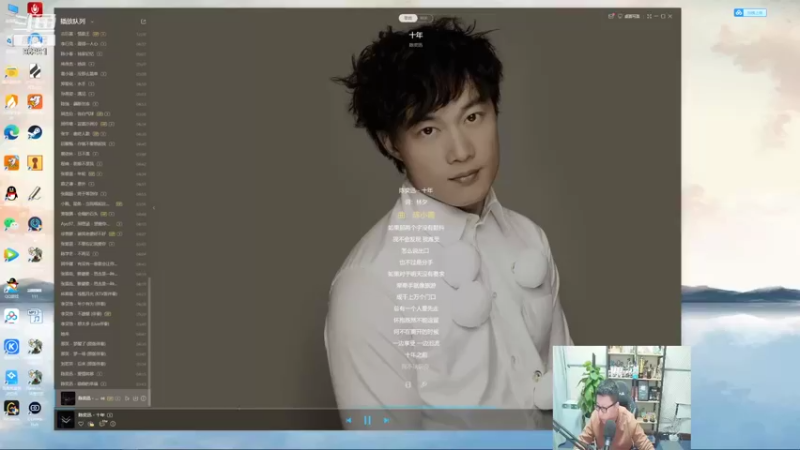Open the red microphone desktop app
The height and width of the screenshot is (450, 800).
[x=35, y=9]
